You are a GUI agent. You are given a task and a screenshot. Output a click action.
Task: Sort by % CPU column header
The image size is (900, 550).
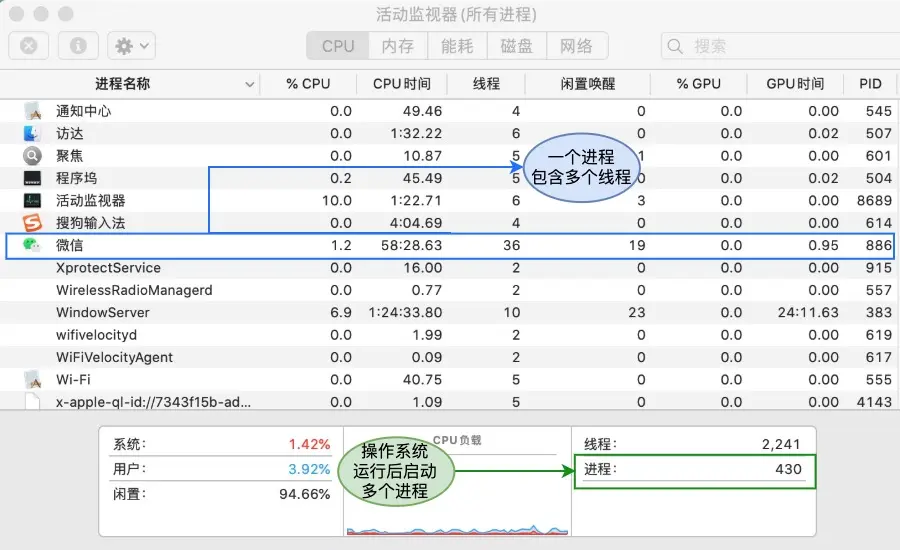point(308,84)
